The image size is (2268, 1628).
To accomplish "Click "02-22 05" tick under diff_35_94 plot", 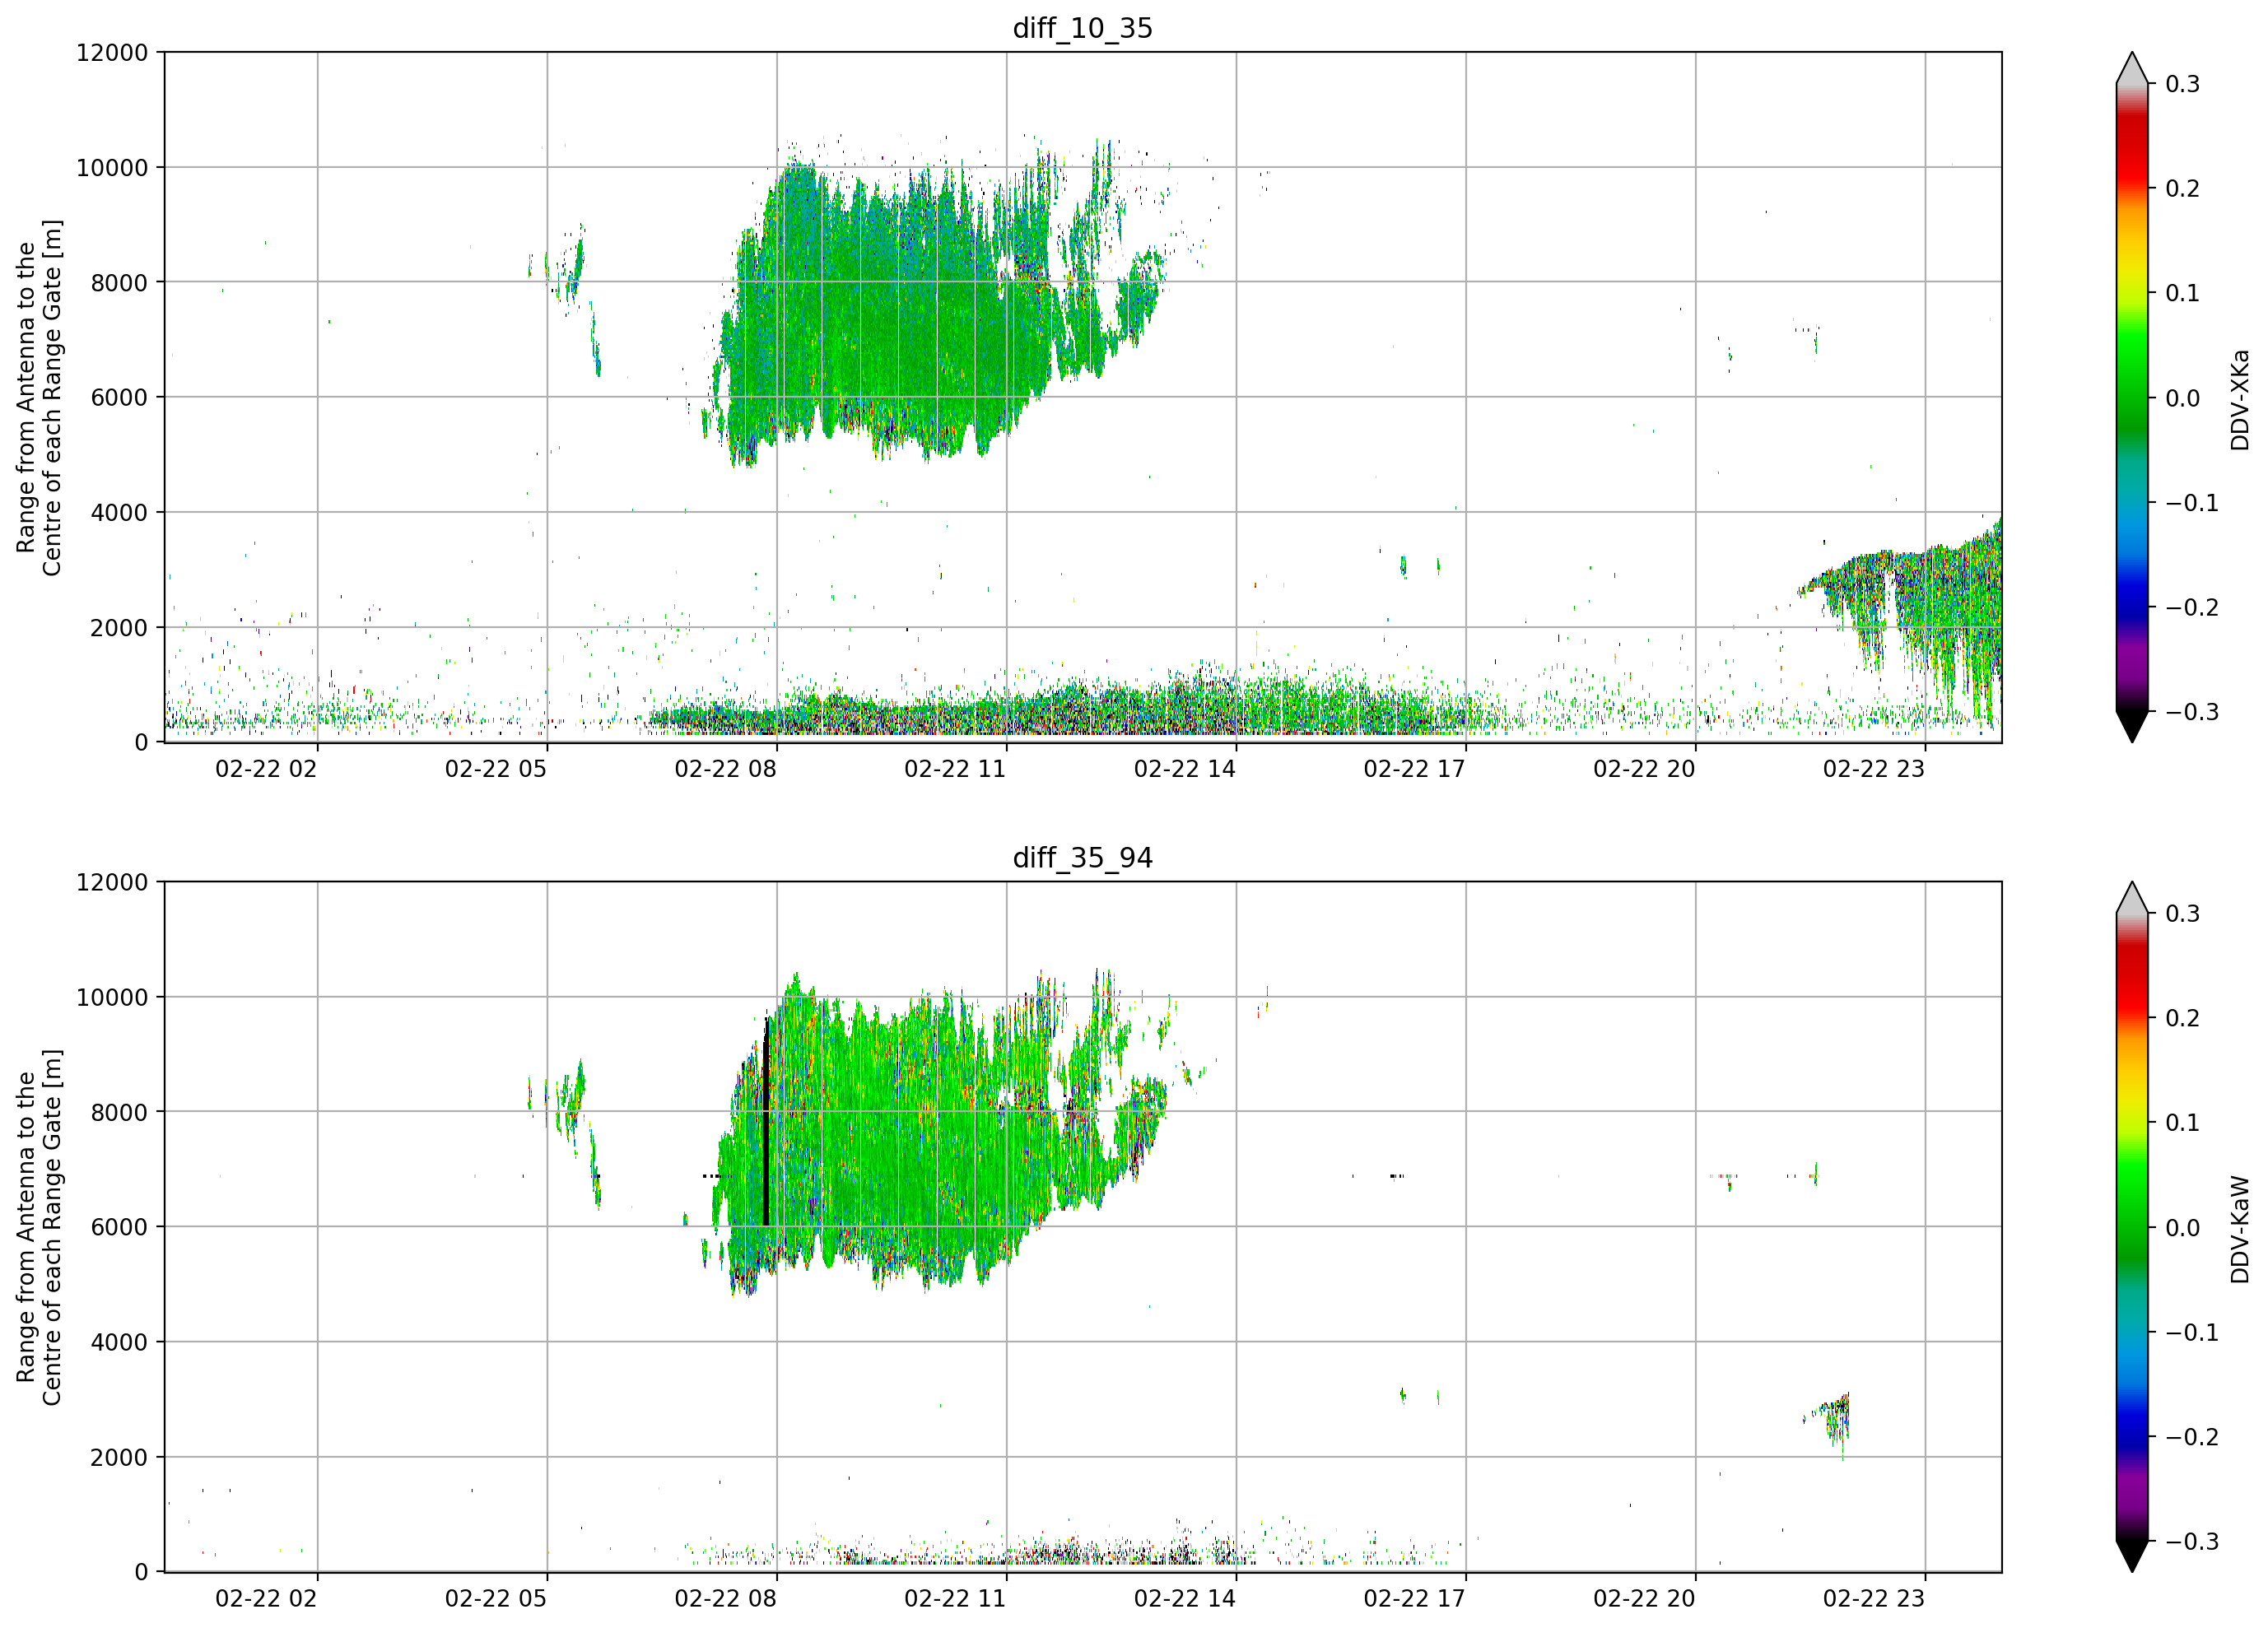I will click(496, 1599).
